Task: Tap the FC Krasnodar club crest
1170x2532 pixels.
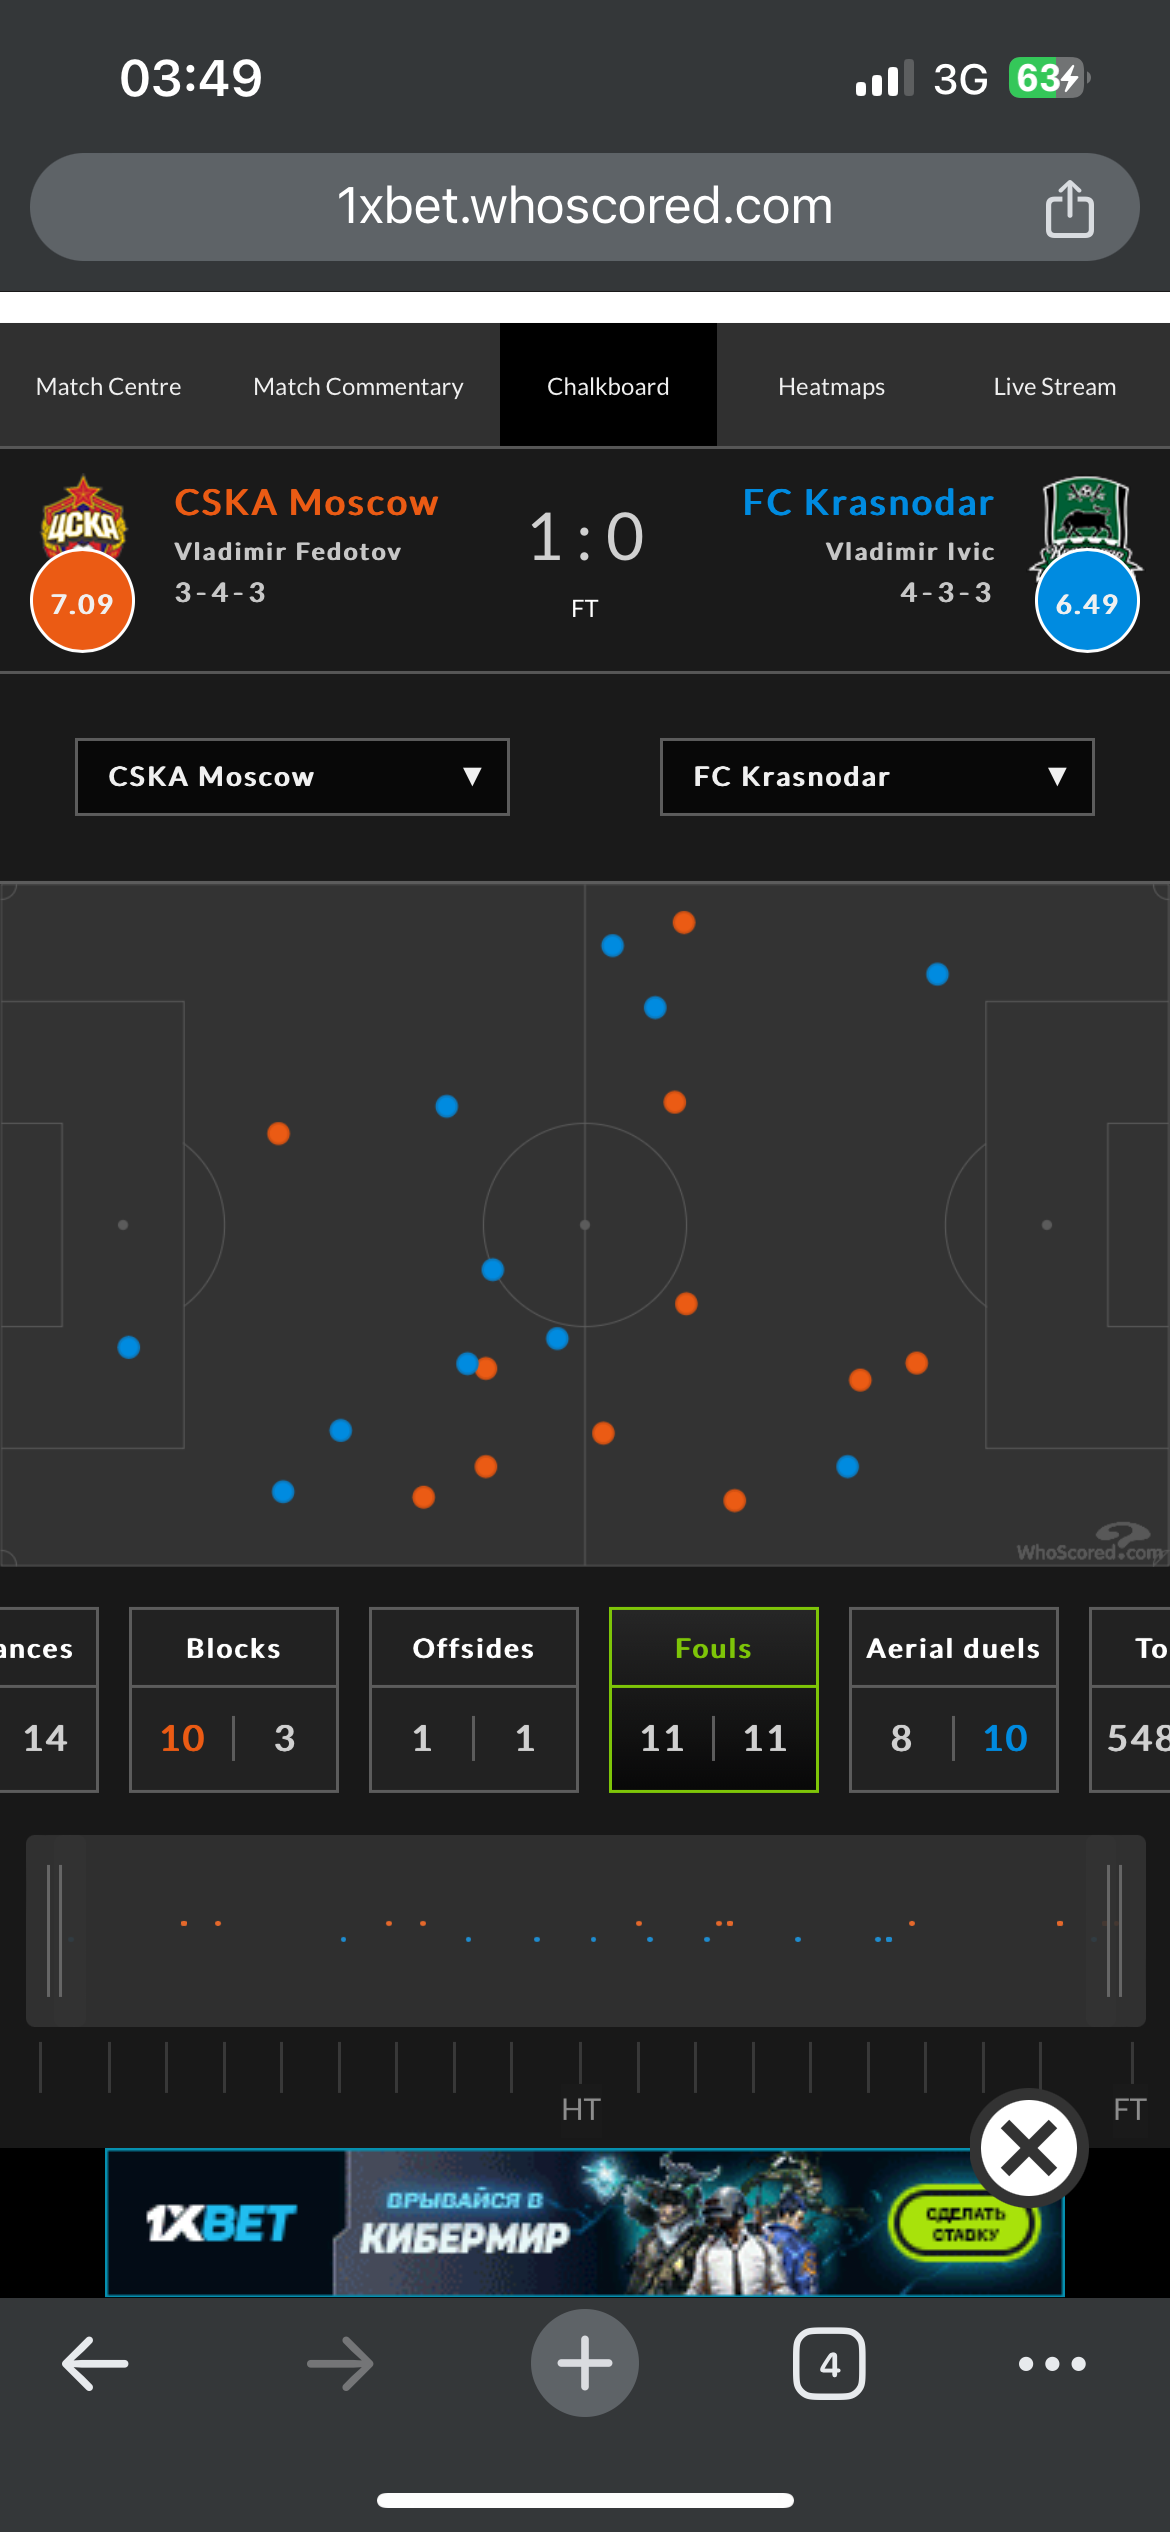Action: pyautogui.click(x=1086, y=515)
